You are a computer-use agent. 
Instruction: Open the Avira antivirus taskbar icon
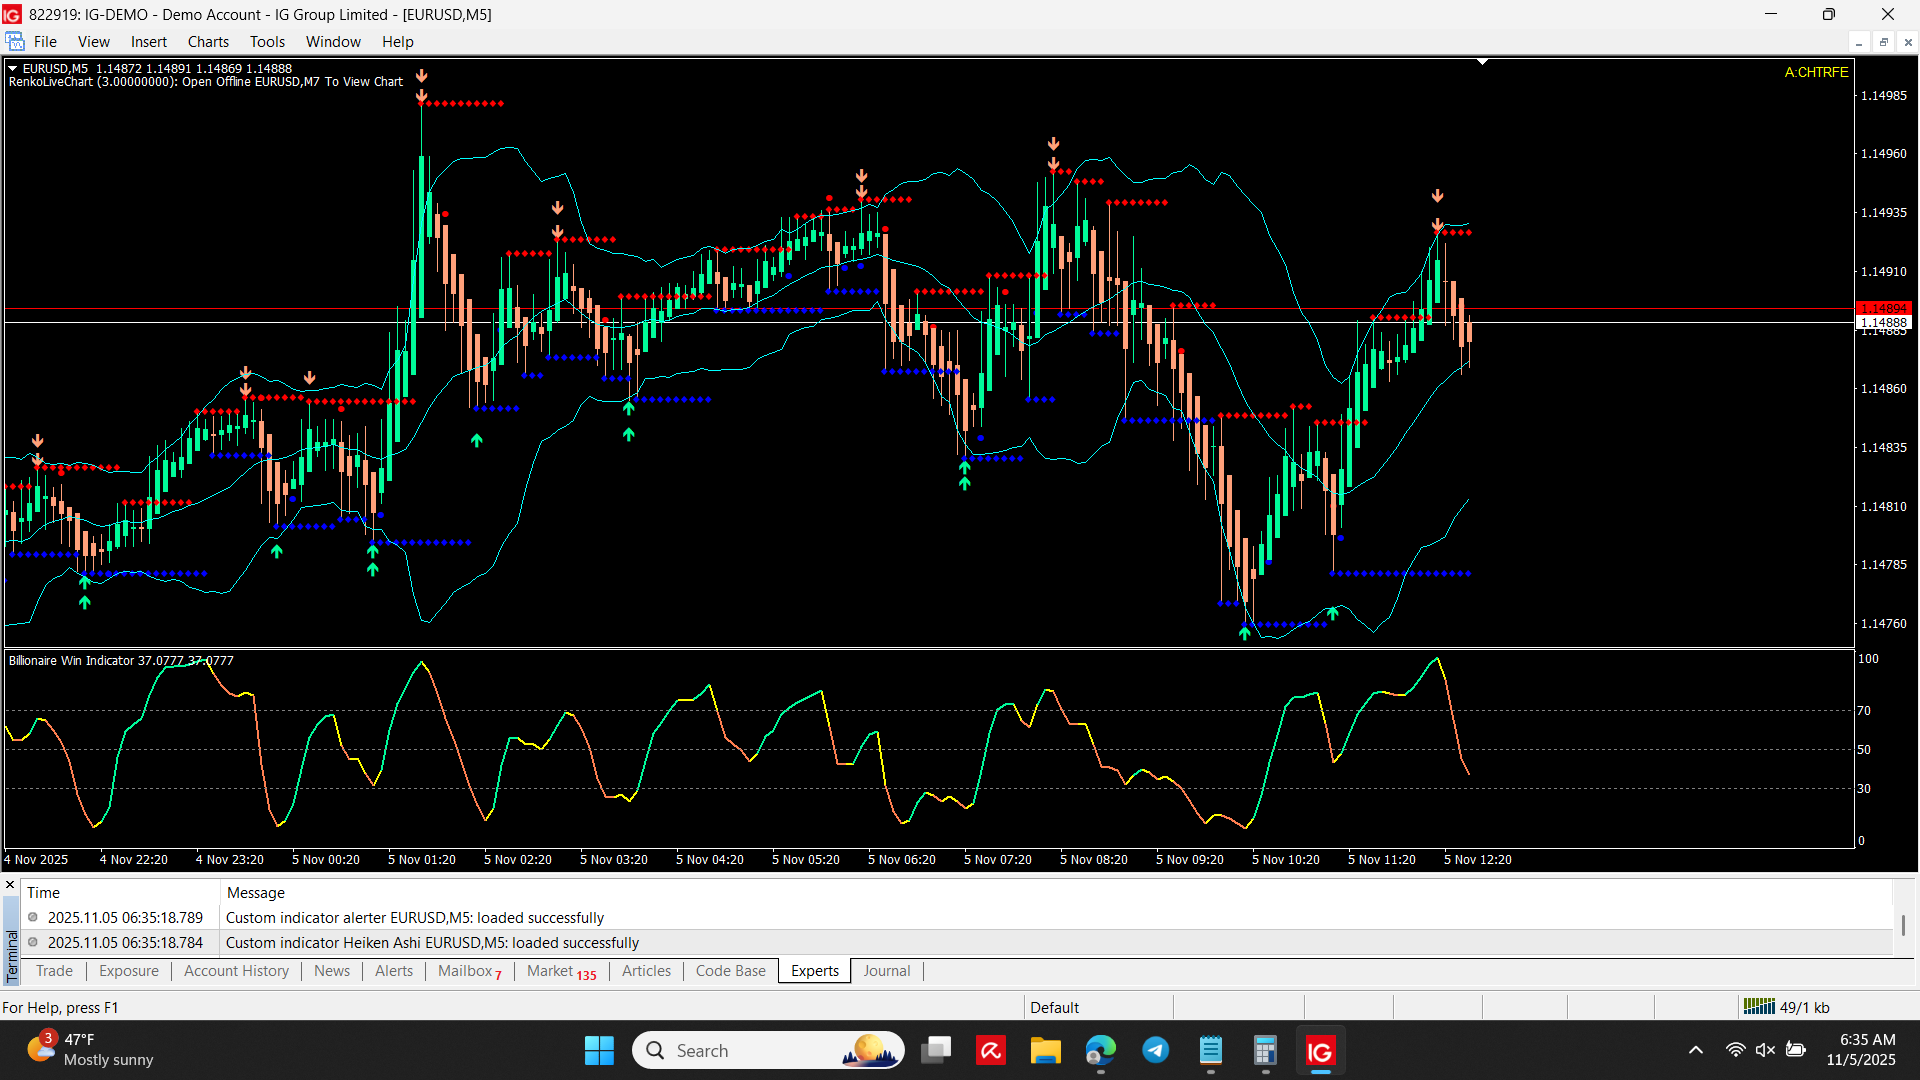[991, 1051]
